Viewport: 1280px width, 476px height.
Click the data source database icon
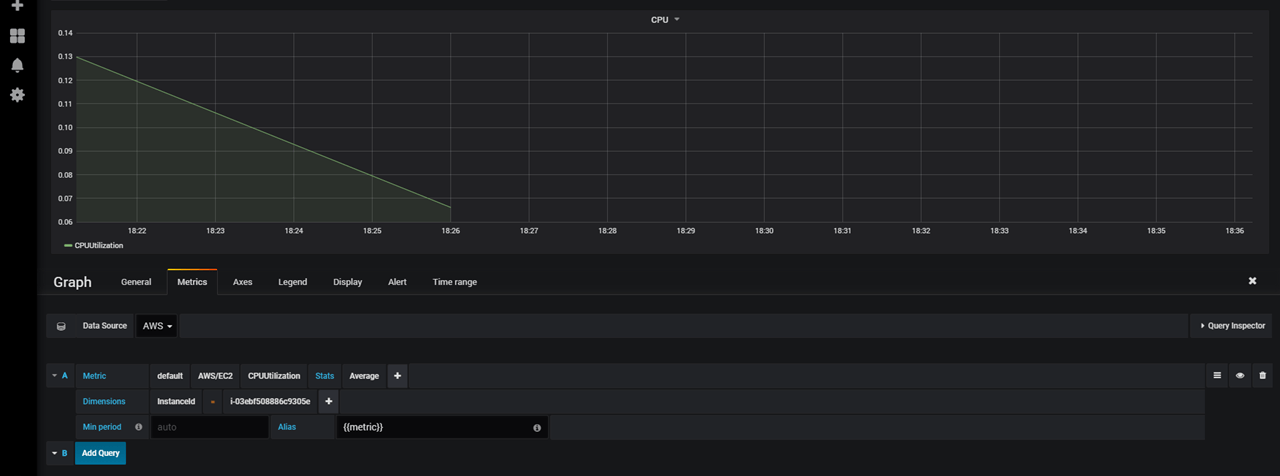61,326
